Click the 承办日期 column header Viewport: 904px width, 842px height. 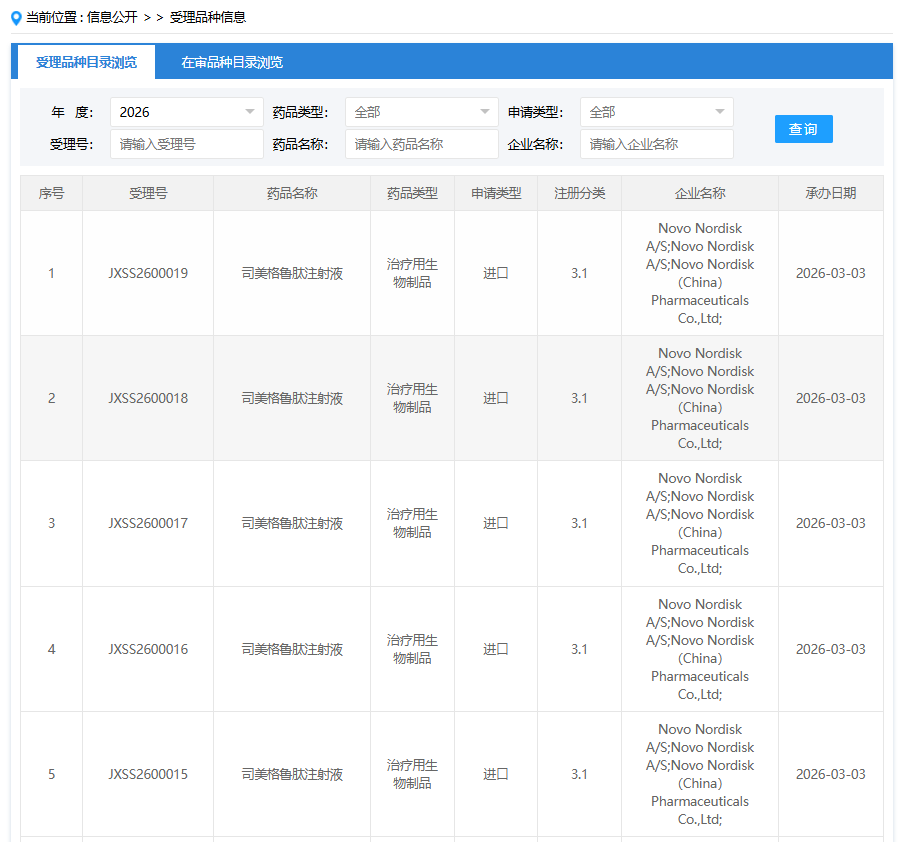[830, 193]
